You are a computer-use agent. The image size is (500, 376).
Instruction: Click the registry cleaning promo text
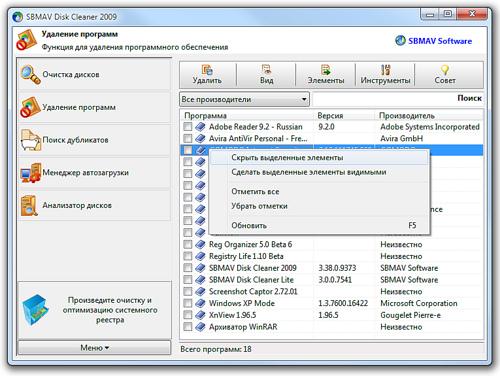point(110,310)
